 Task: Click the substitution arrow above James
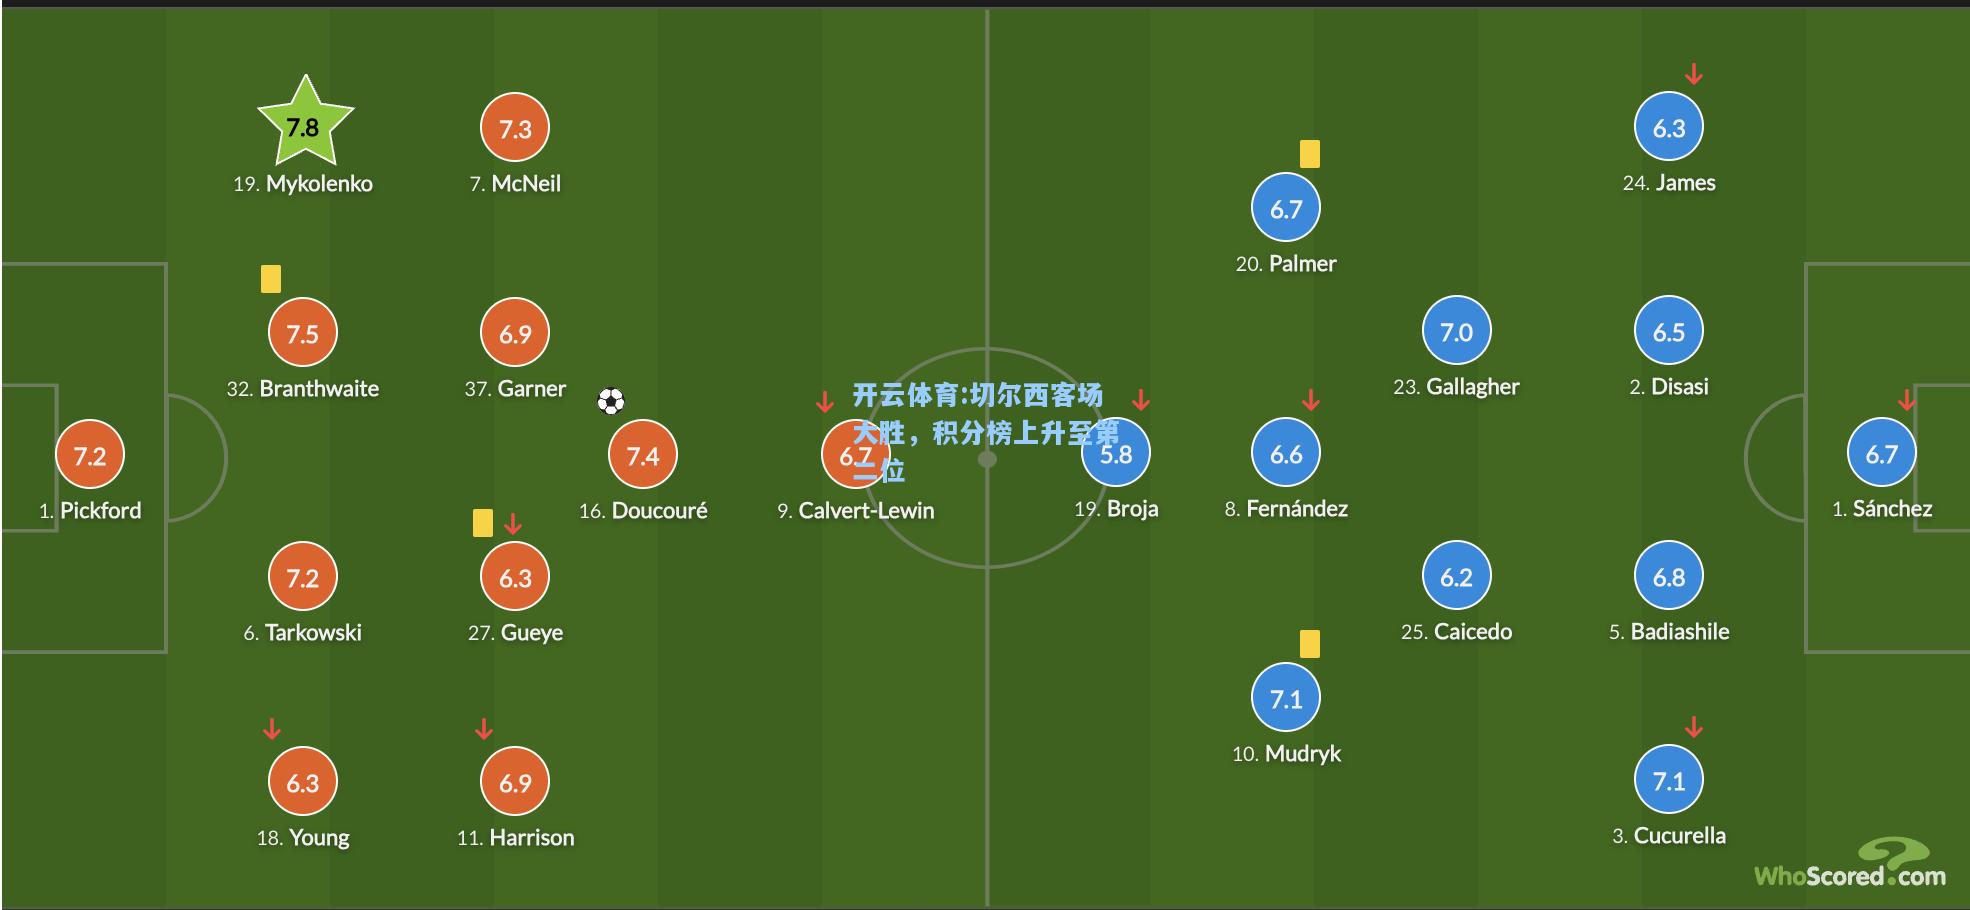click(1693, 74)
